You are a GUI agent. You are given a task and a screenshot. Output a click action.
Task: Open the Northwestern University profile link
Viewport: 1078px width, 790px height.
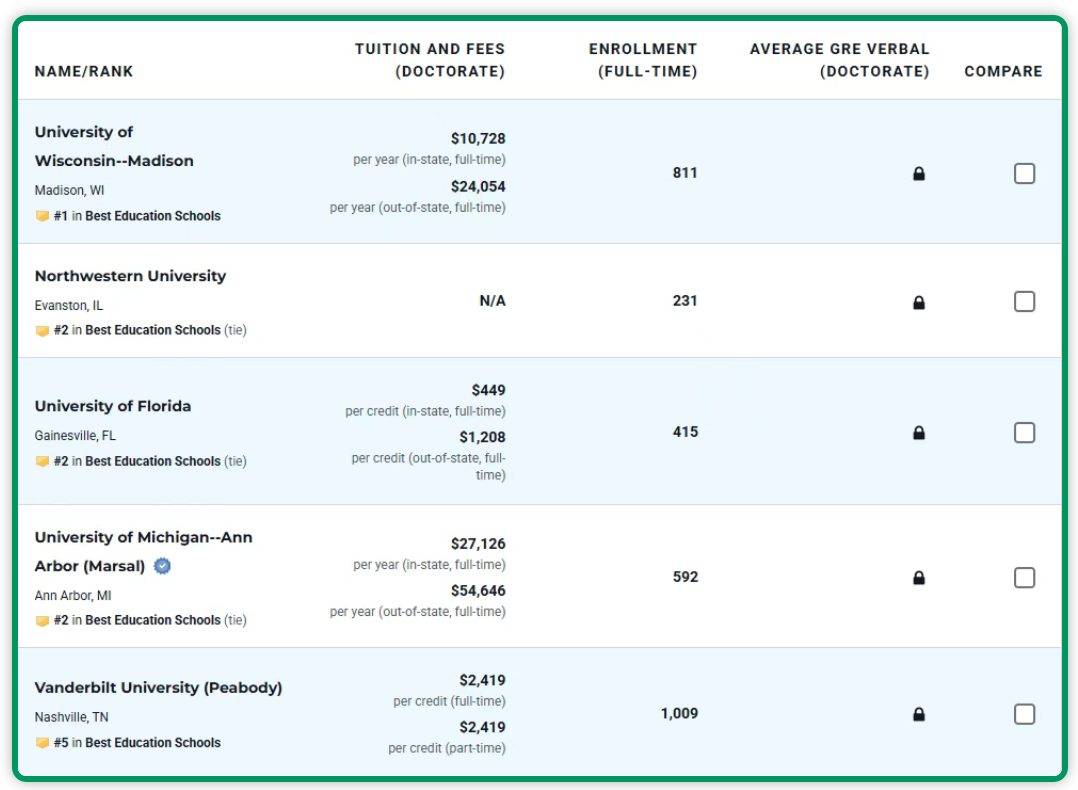click(x=130, y=276)
